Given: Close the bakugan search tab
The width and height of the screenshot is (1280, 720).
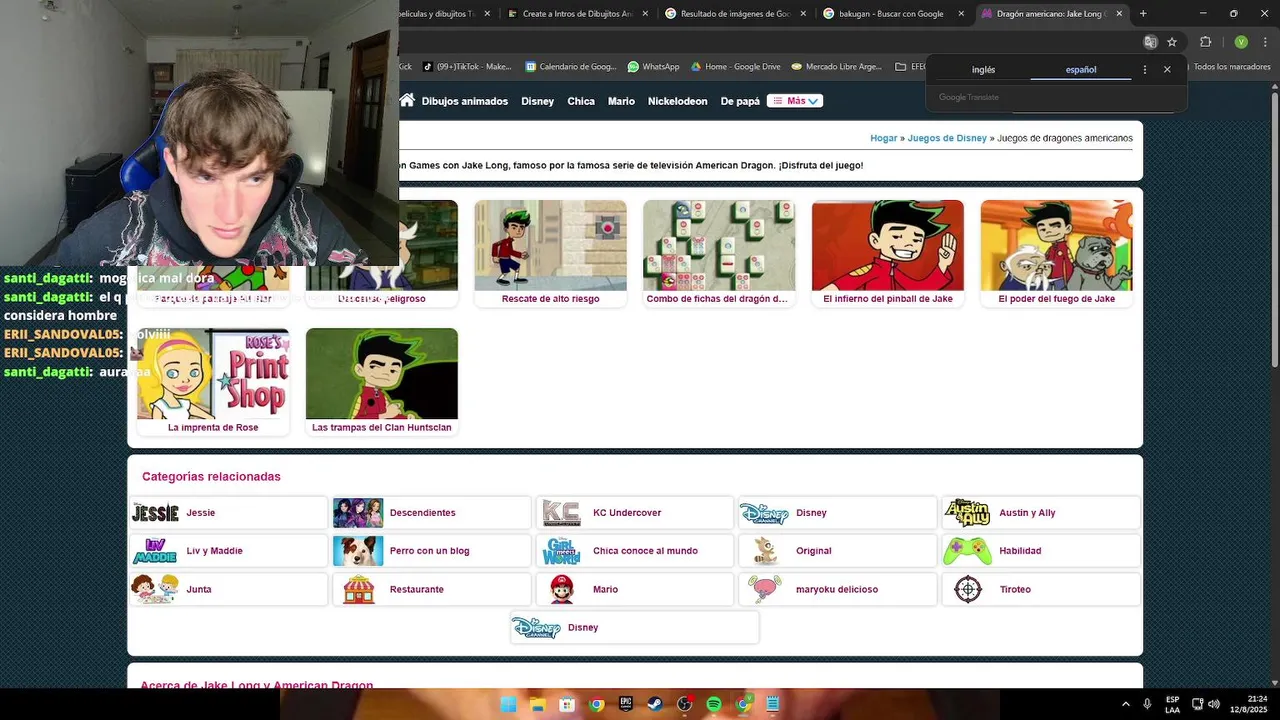Looking at the screenshot, I should coord(961,14).
